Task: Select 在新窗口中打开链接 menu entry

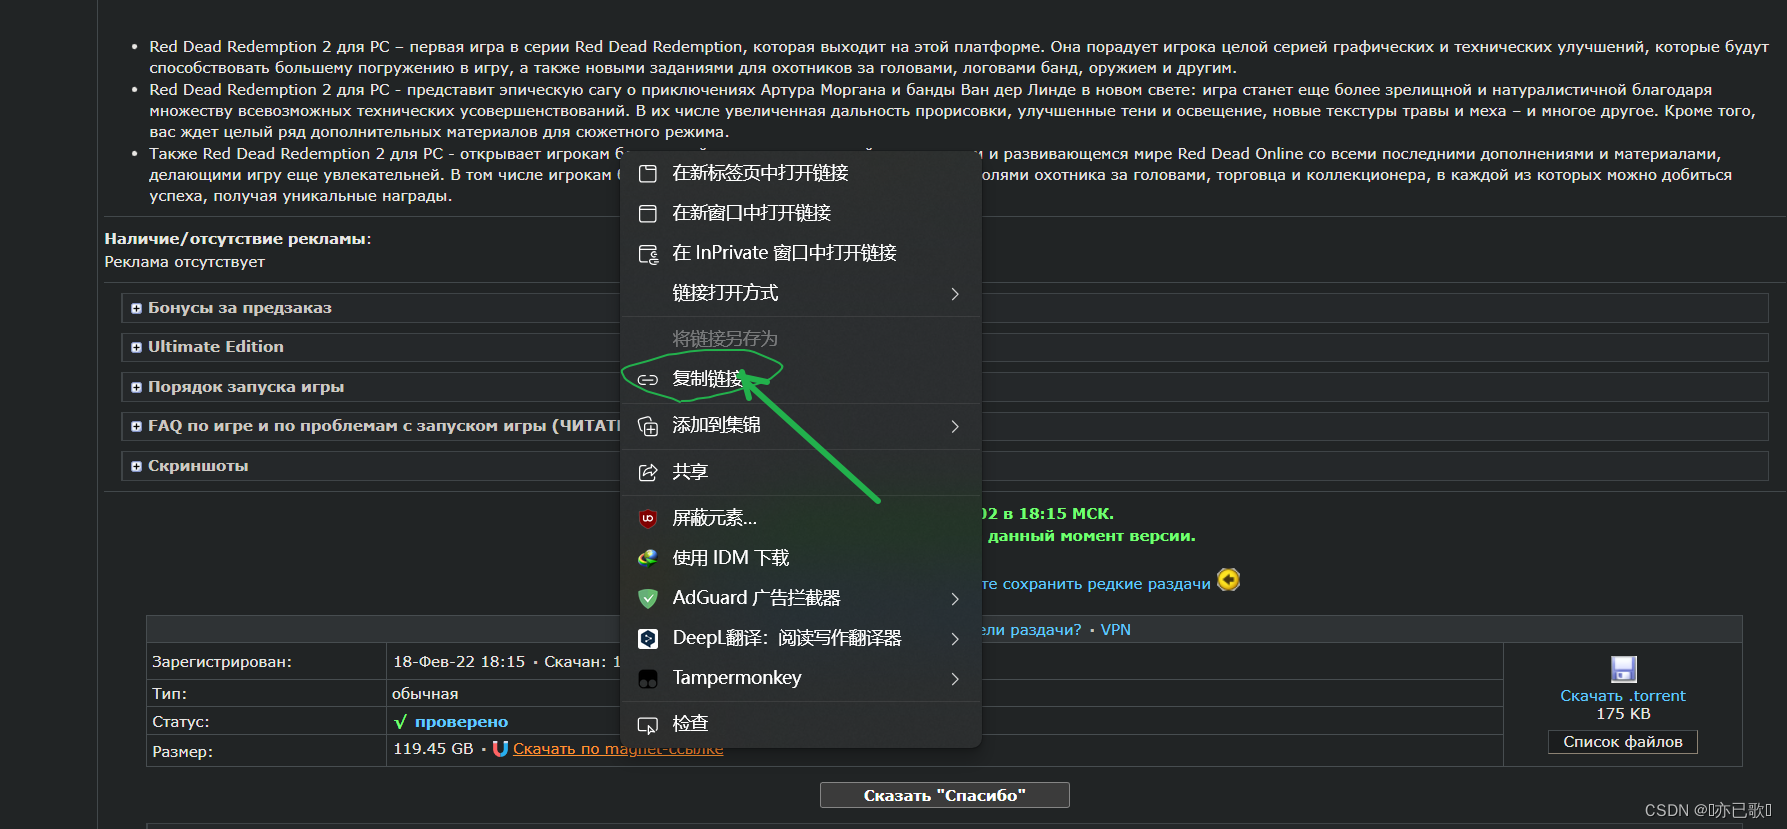Action: pyautogui.click(x=801, y=213)
